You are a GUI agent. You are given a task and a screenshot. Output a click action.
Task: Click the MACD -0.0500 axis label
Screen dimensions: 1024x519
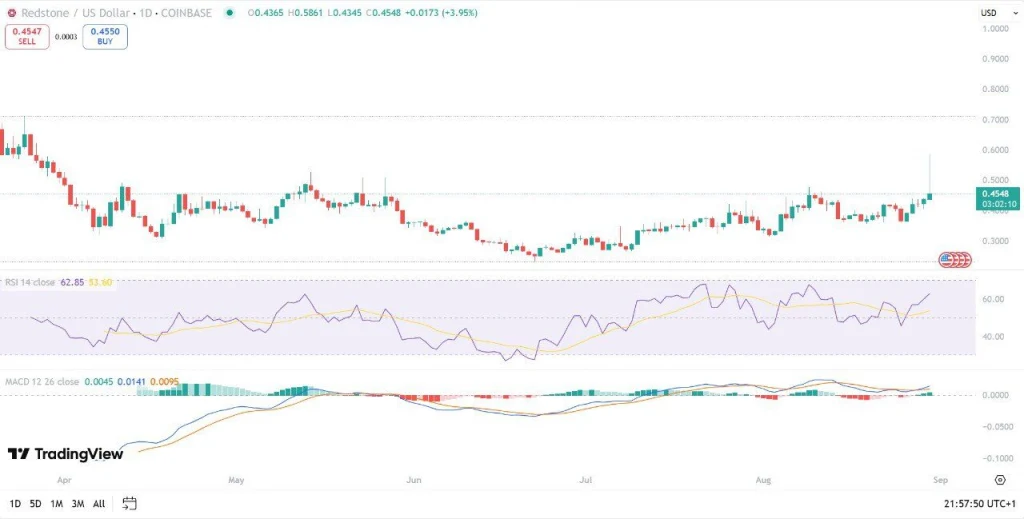[997, 426]
